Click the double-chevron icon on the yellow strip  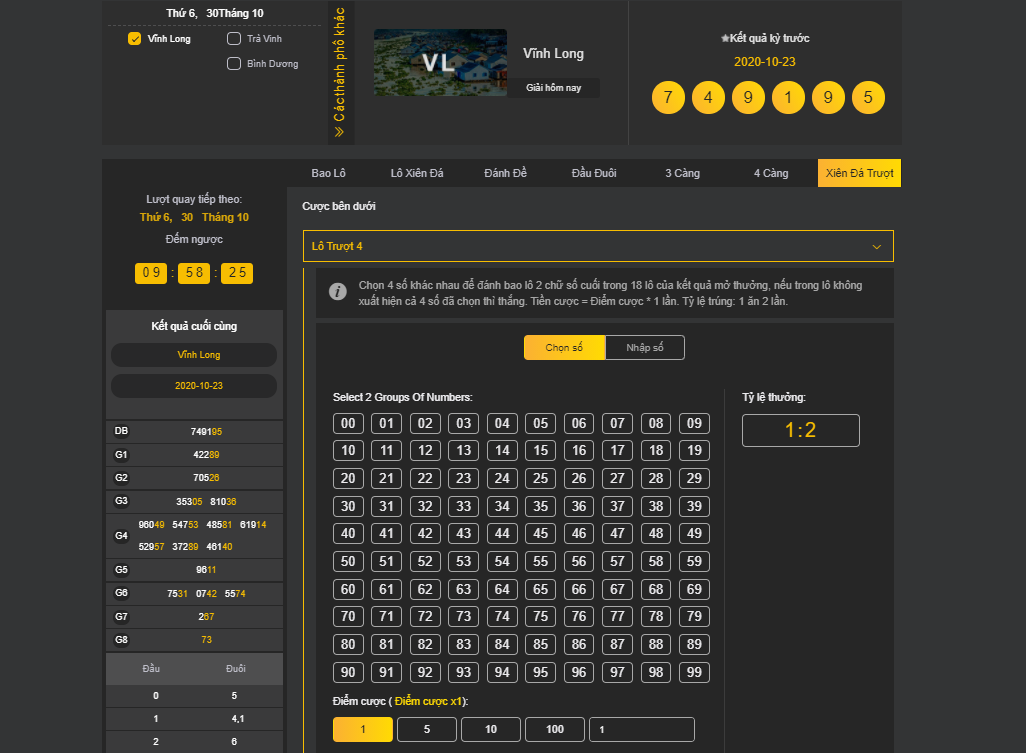click(339, 131)
